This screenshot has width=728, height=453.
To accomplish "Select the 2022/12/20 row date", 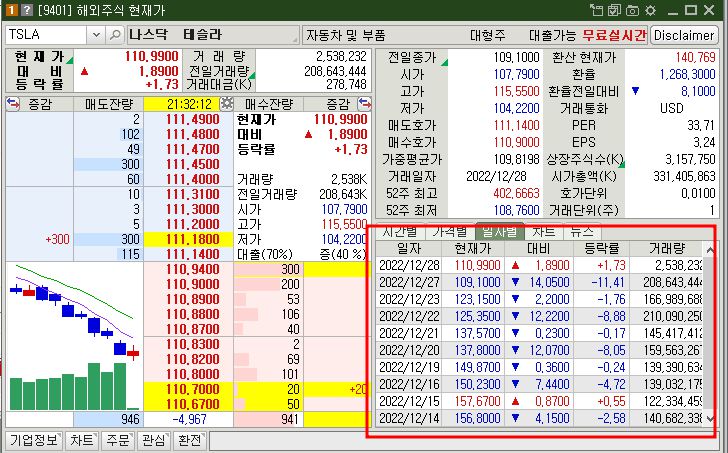I will pyautogui.click(x=409, y=350).
